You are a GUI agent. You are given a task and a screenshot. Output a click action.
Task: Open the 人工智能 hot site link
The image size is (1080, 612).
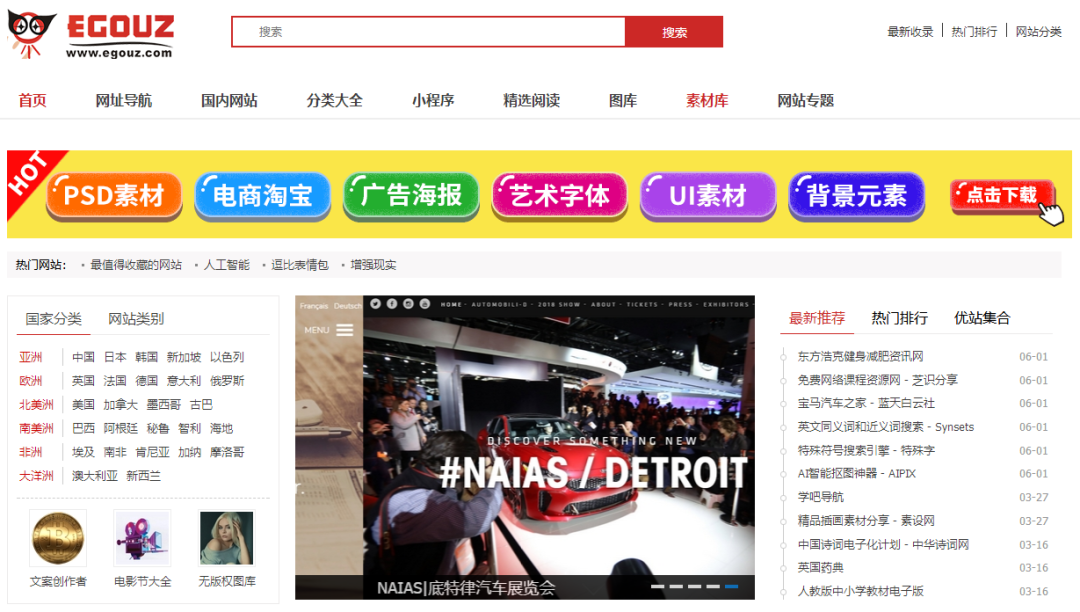227,265
